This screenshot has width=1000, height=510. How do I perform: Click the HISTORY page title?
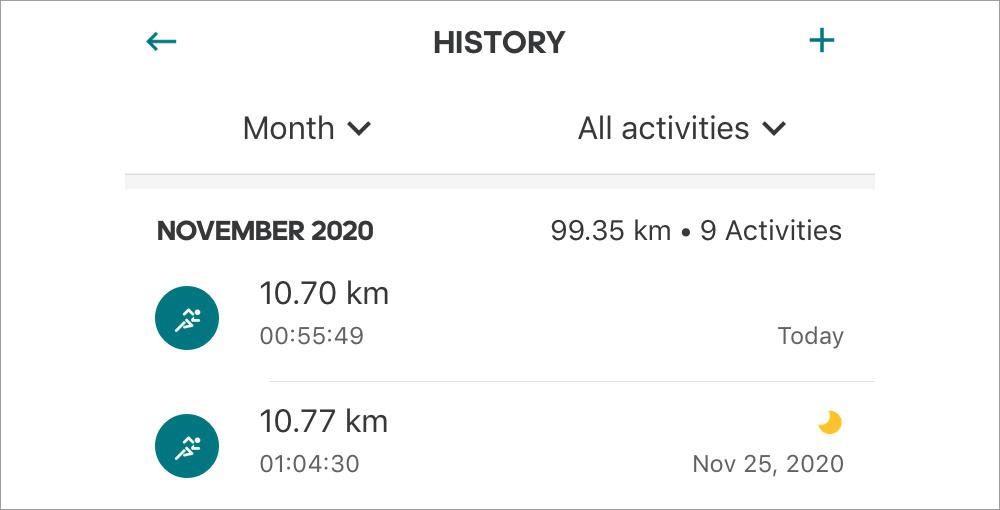[499, 43]
